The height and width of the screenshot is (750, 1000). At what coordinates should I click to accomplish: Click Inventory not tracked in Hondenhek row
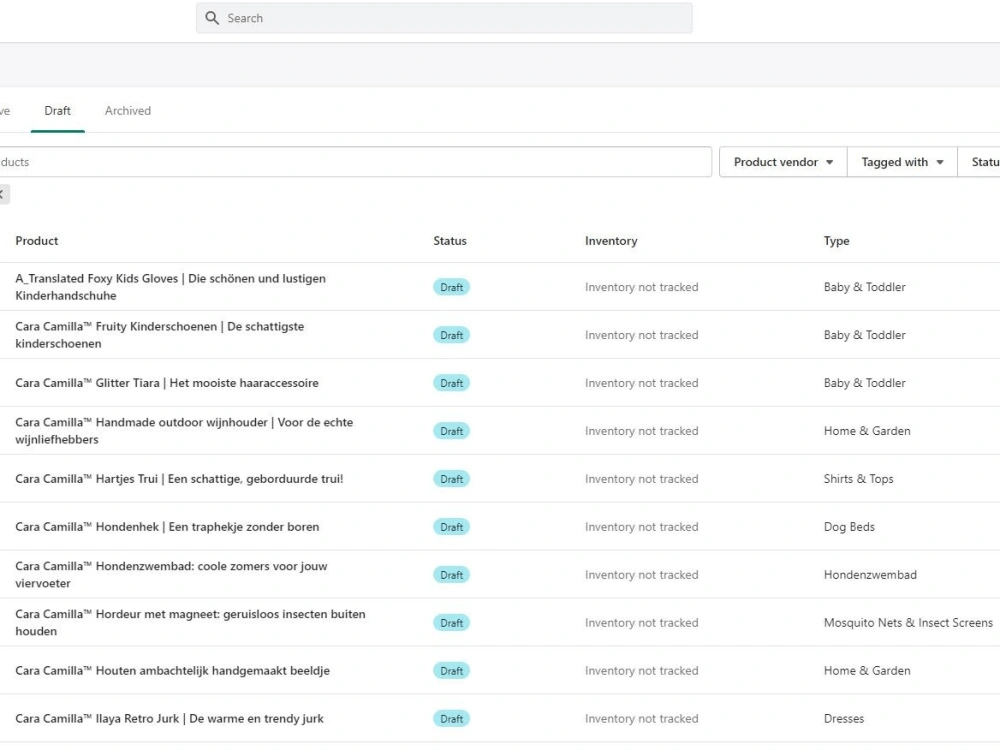click(642, 527)
